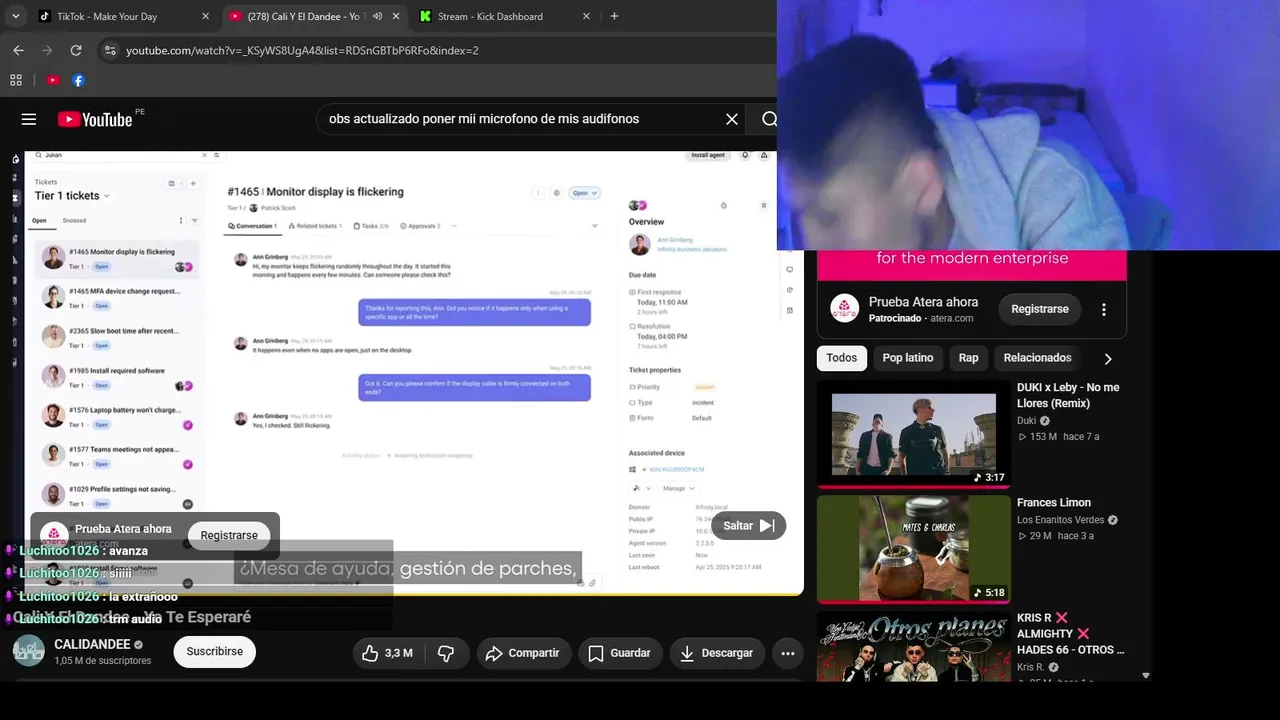Open the DUKI x Leby video thumbnail
Screen dimensions: 1280x720
tap(914, 433)
